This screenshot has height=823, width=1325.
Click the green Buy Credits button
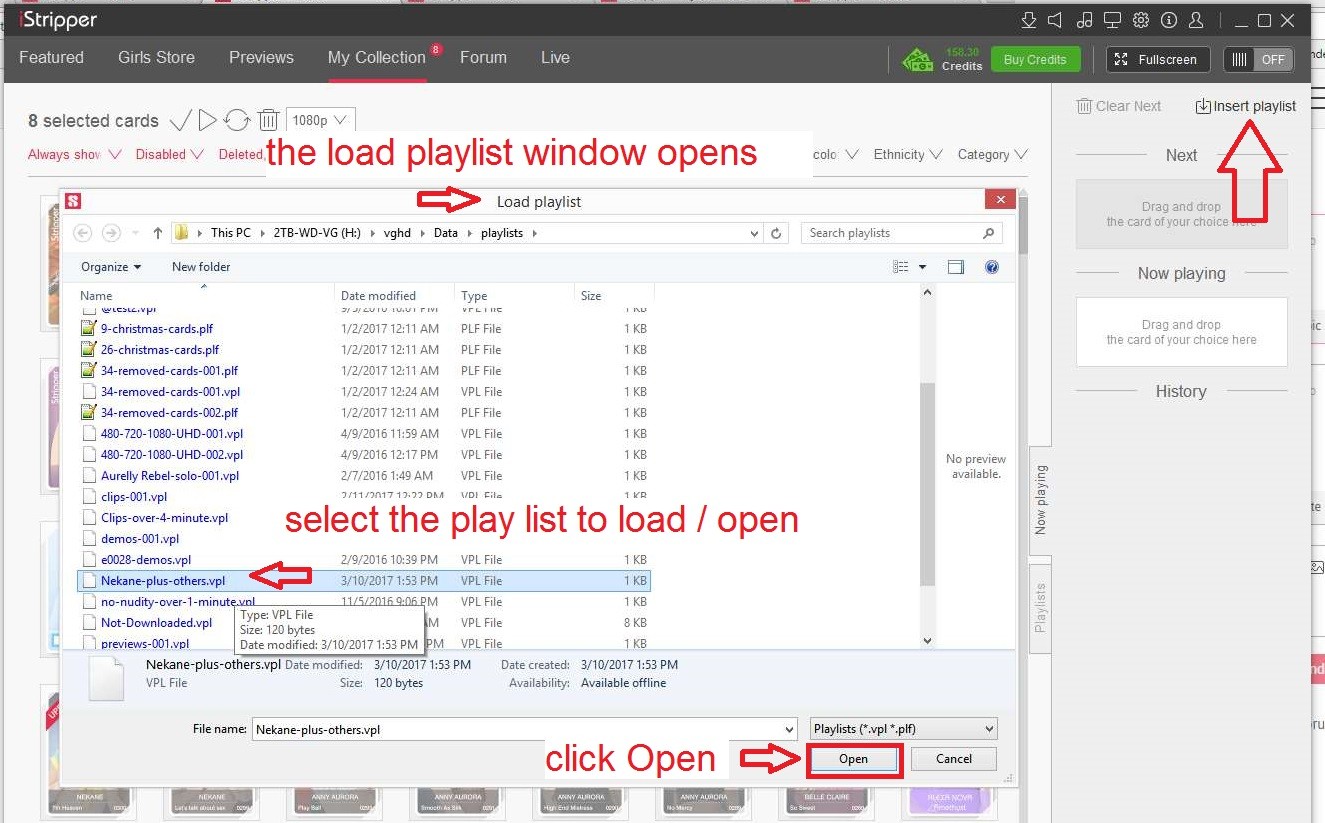[x=1034, y=59]
